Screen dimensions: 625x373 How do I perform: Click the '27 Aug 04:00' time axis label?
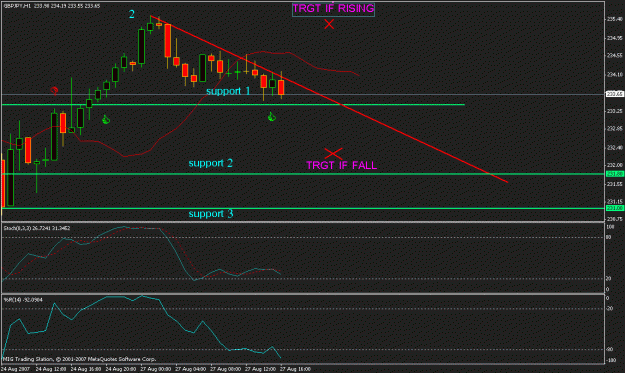[x=191, y=369]
